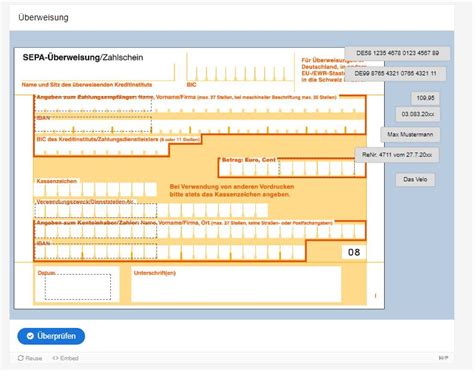Click the '08' number box

click(x=354, y=252)
